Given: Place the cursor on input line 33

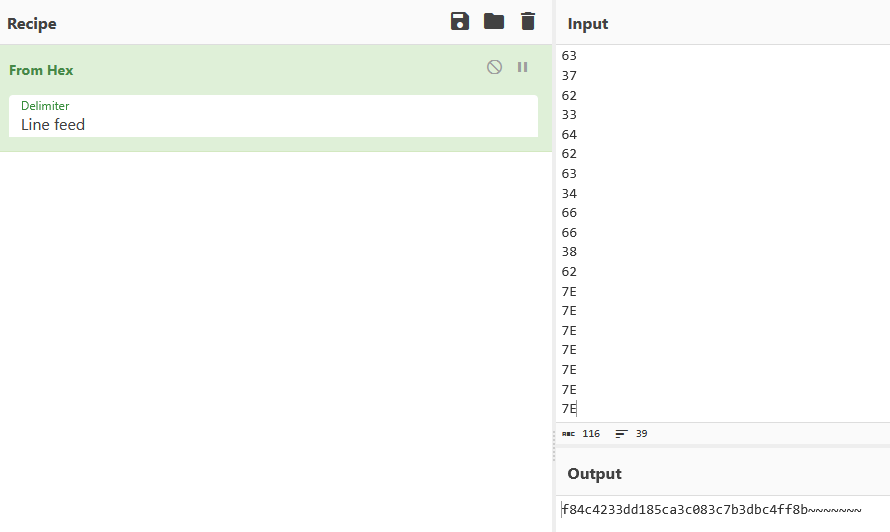Looking at the screenshot, I should 569,115.
